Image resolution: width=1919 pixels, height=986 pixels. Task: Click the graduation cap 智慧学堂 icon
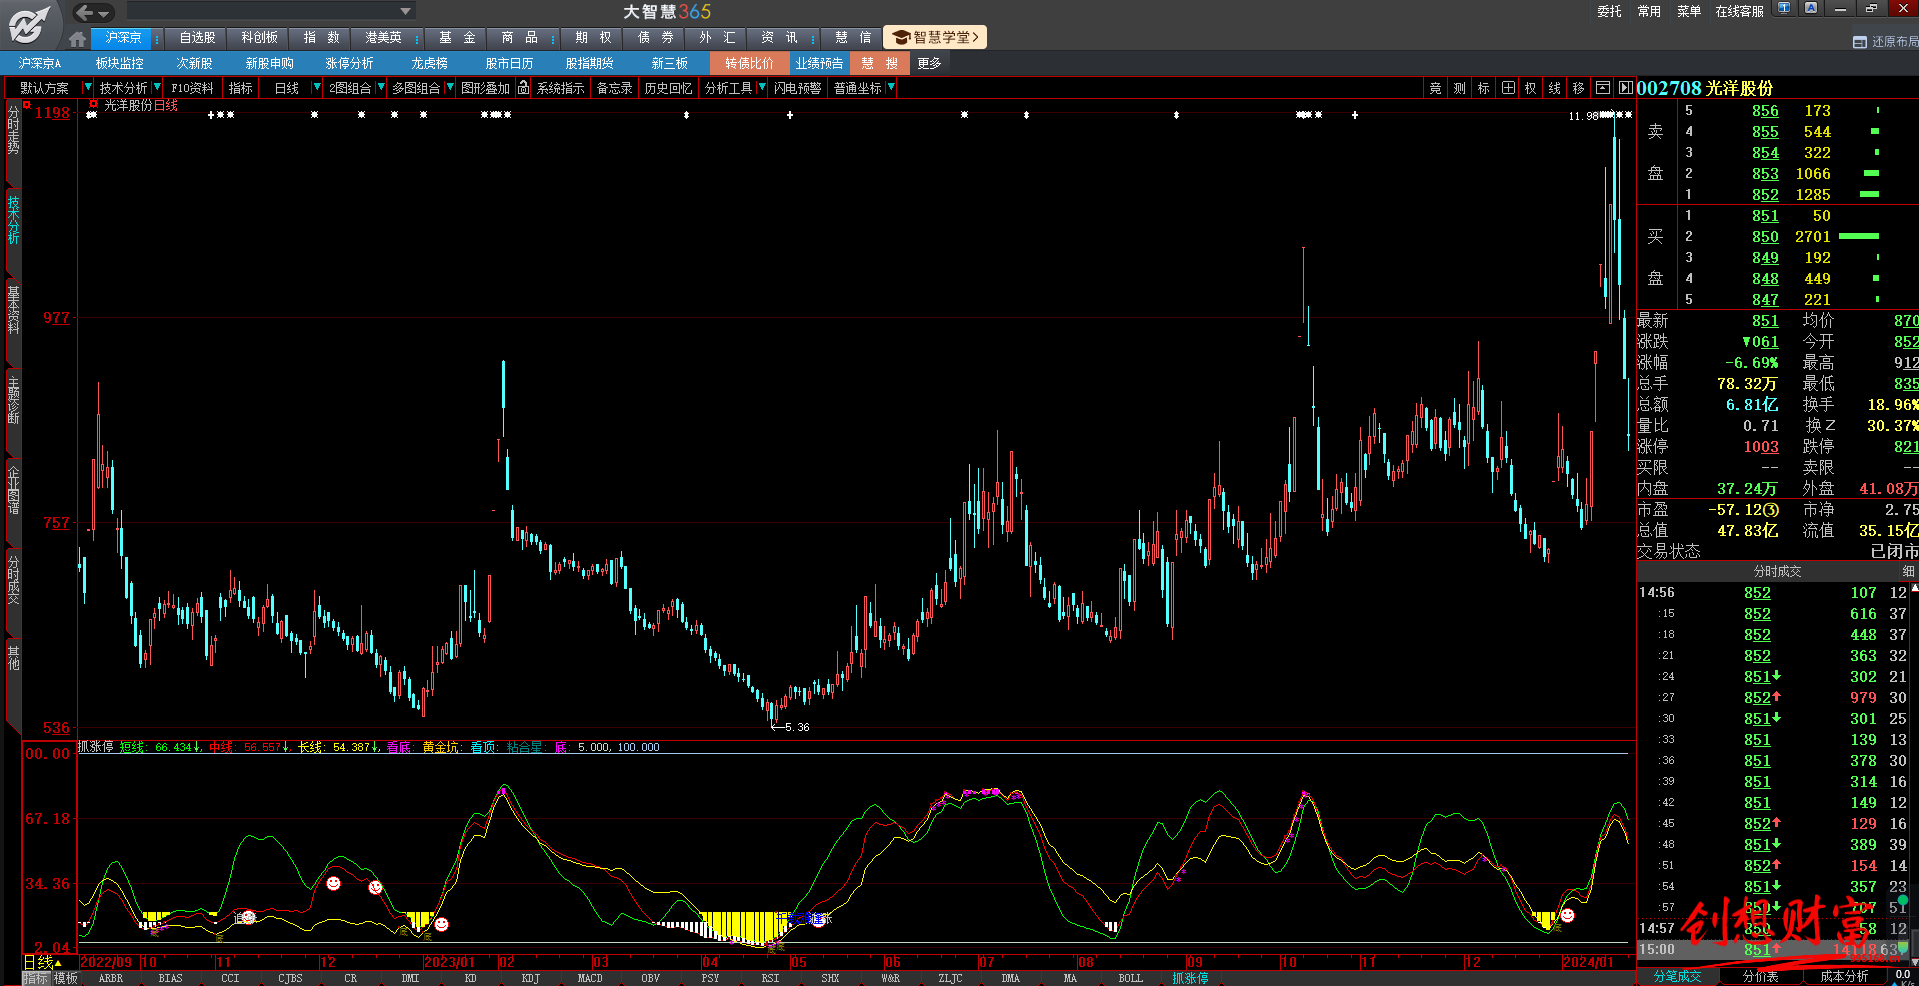[x=901, y=38]
